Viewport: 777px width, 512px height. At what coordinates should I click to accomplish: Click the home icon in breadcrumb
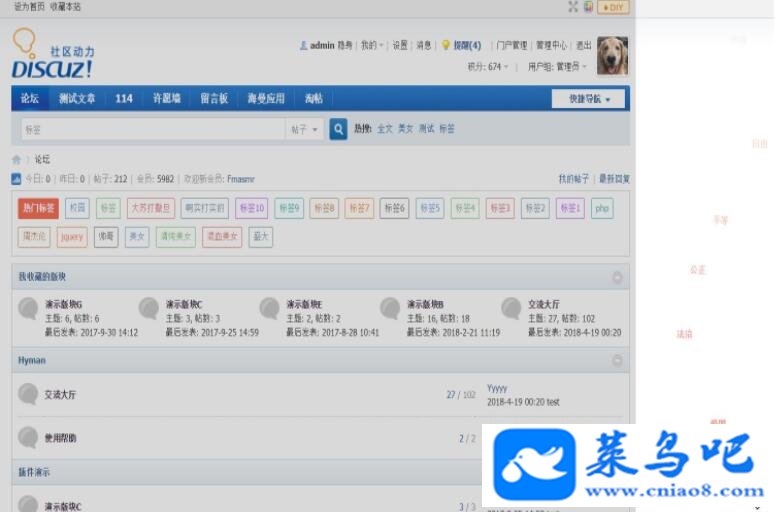click(x=16, y=160)
